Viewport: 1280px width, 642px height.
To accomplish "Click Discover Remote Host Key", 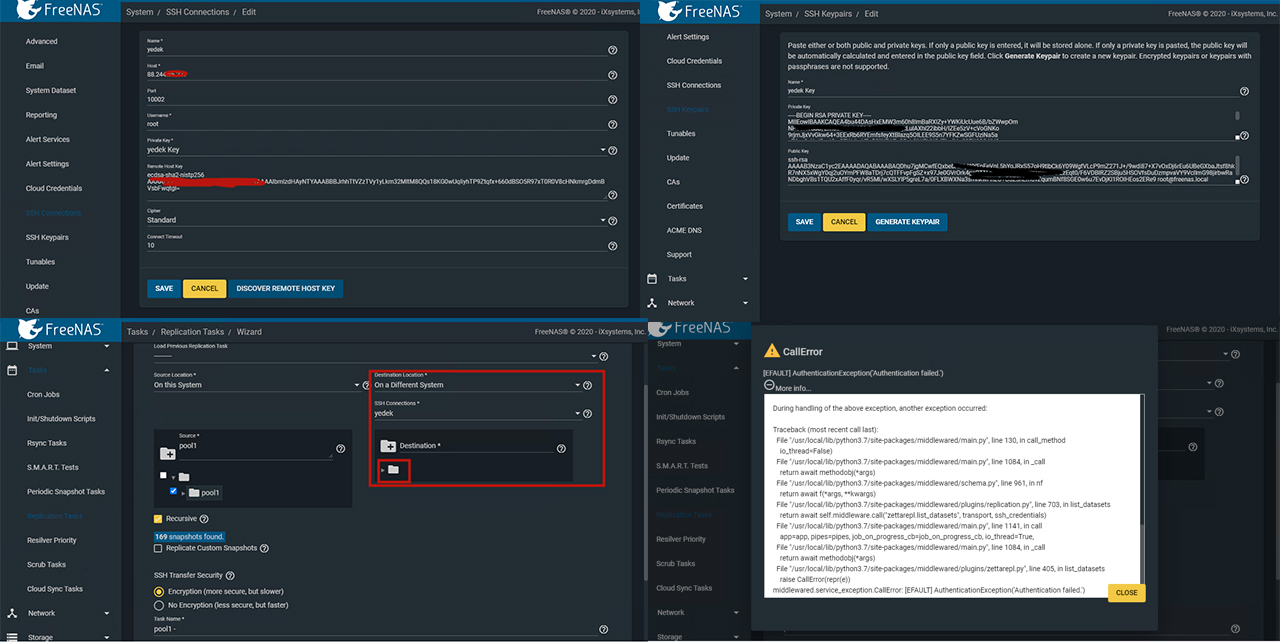I will tap(287, 288).
